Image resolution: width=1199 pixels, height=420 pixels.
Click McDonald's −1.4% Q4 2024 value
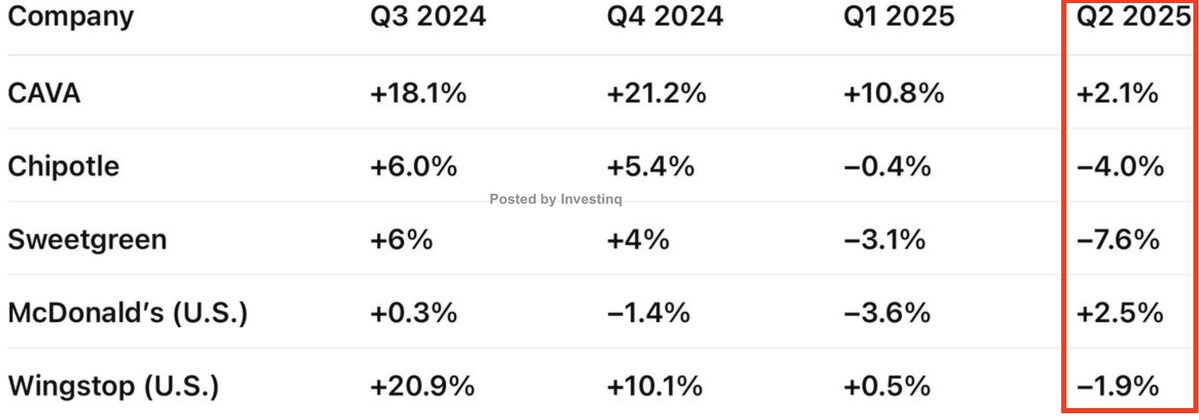[648, 314]
